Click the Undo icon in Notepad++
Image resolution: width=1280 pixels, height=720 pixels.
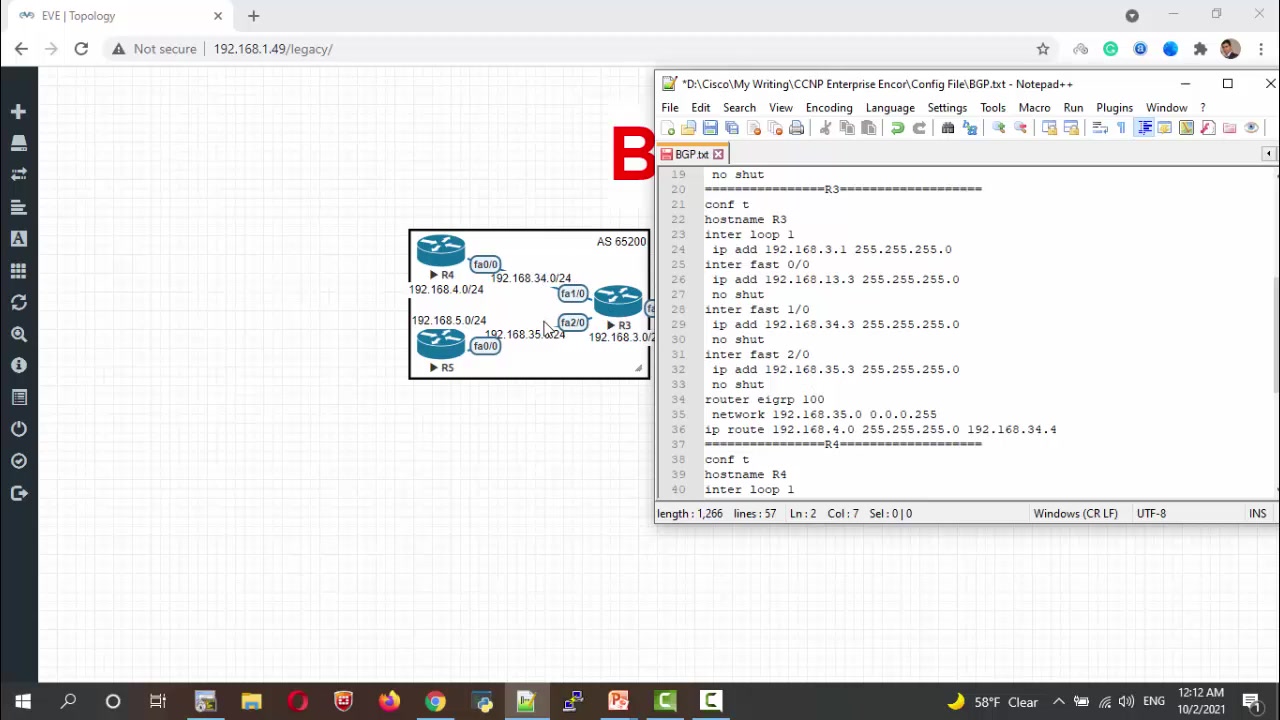[x=897, y=128]
